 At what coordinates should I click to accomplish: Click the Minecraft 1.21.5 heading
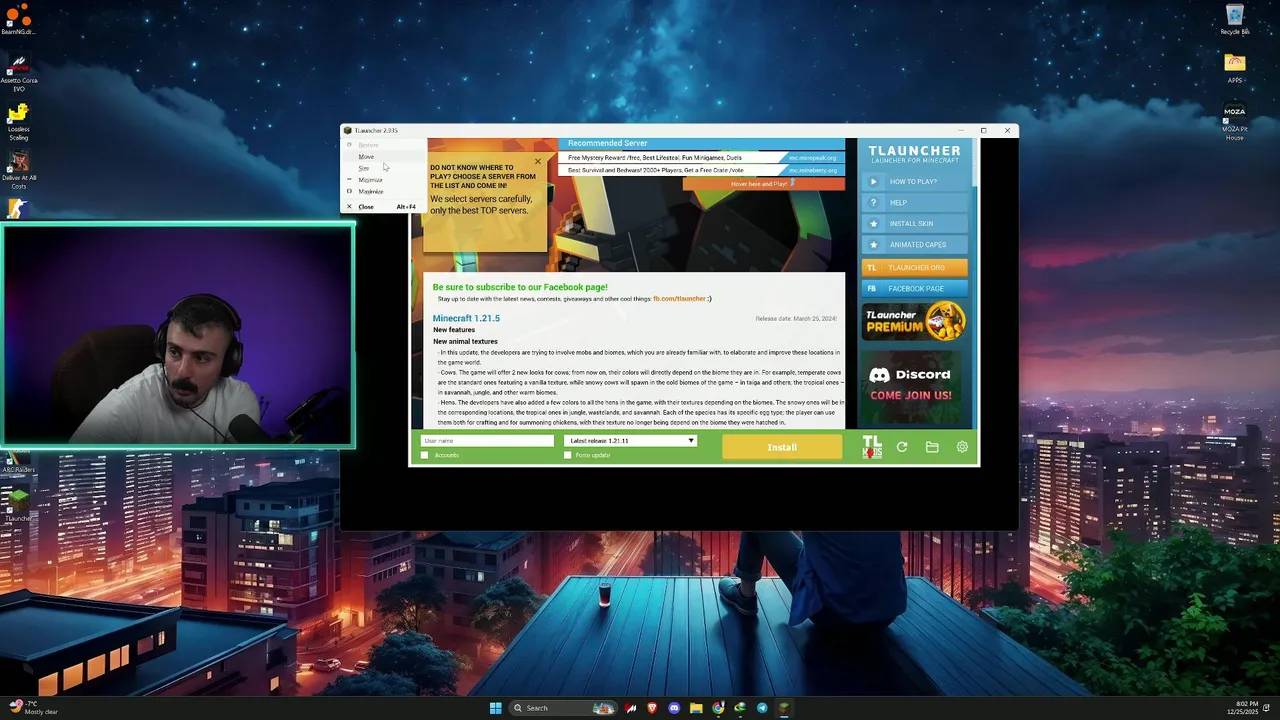pos(466,318)
